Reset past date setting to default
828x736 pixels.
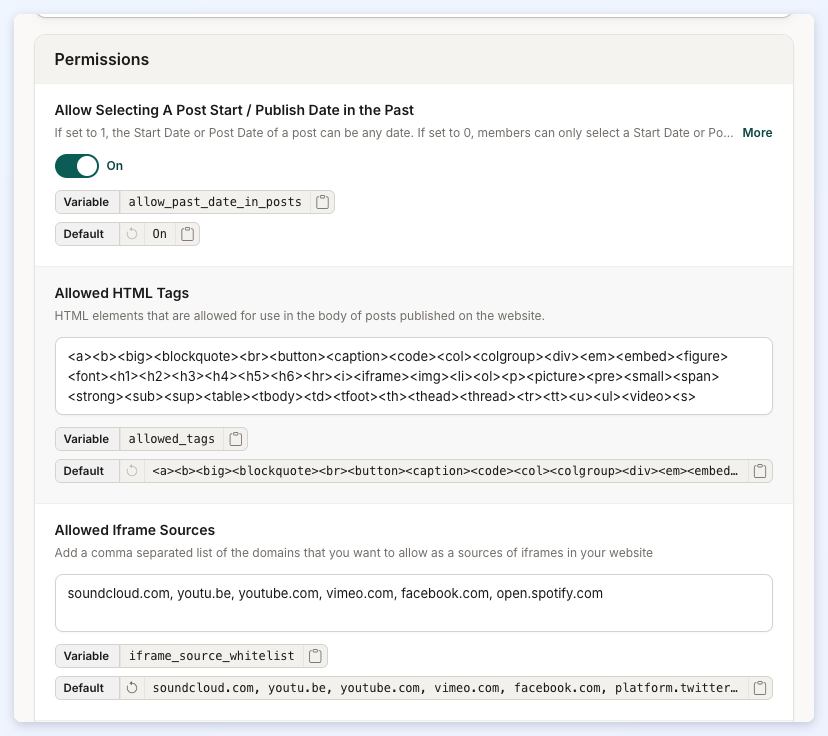pyautogui.click(x=132, y=234)
